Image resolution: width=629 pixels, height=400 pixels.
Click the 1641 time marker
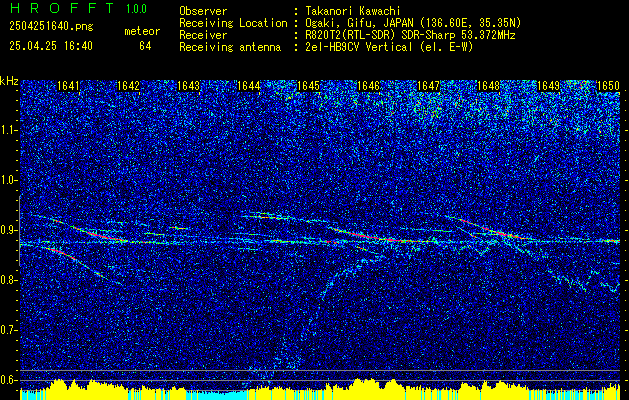click(x=68, y=86)
